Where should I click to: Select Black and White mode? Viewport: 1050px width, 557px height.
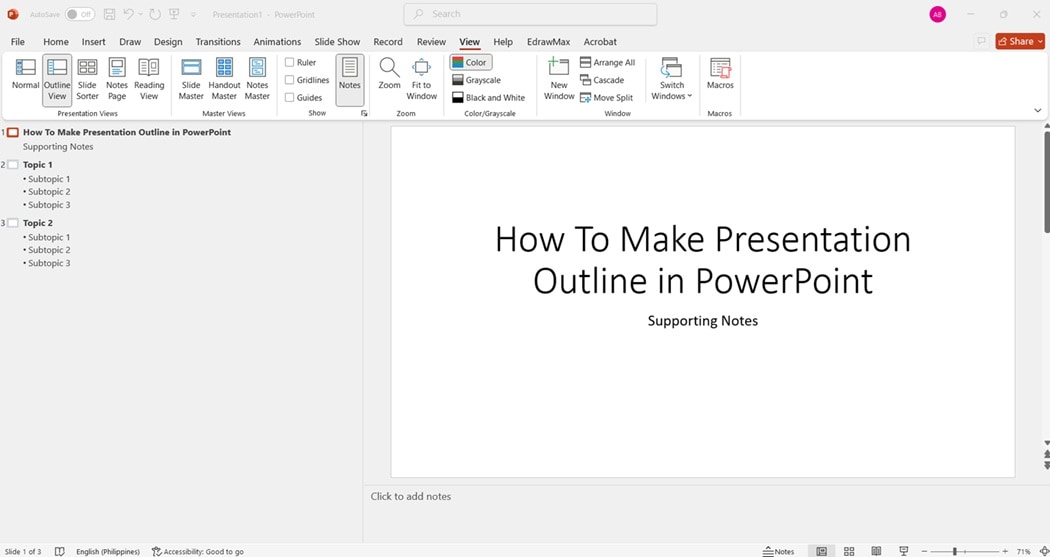[x=488, y=98]
